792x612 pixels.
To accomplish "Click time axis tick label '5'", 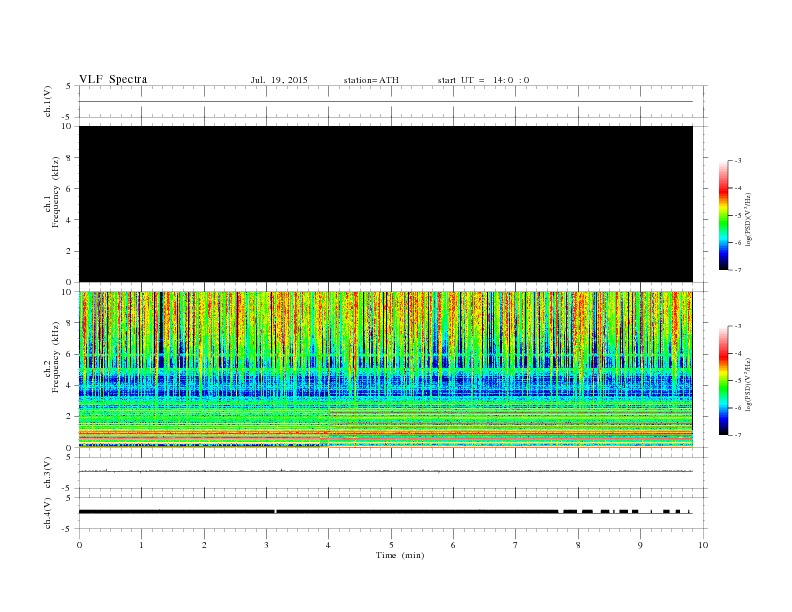I will point(391,545).
